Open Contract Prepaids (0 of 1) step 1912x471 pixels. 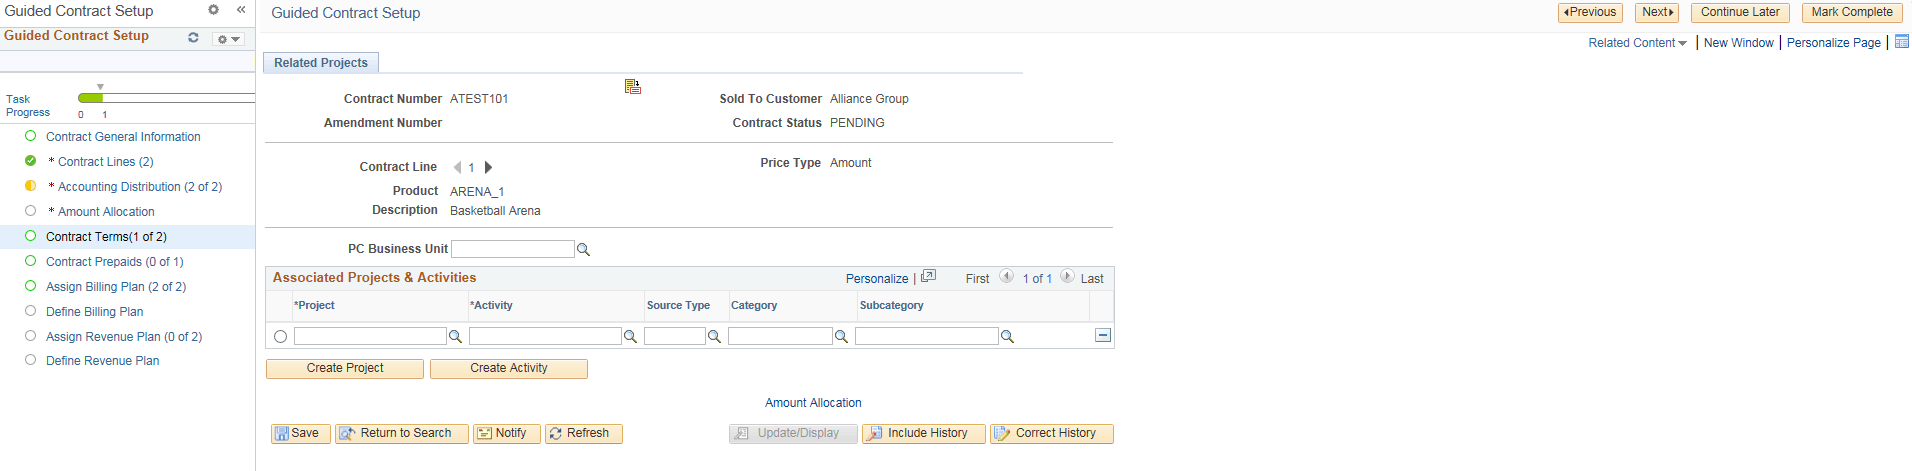pyautogui.click(x=114, y=262)
